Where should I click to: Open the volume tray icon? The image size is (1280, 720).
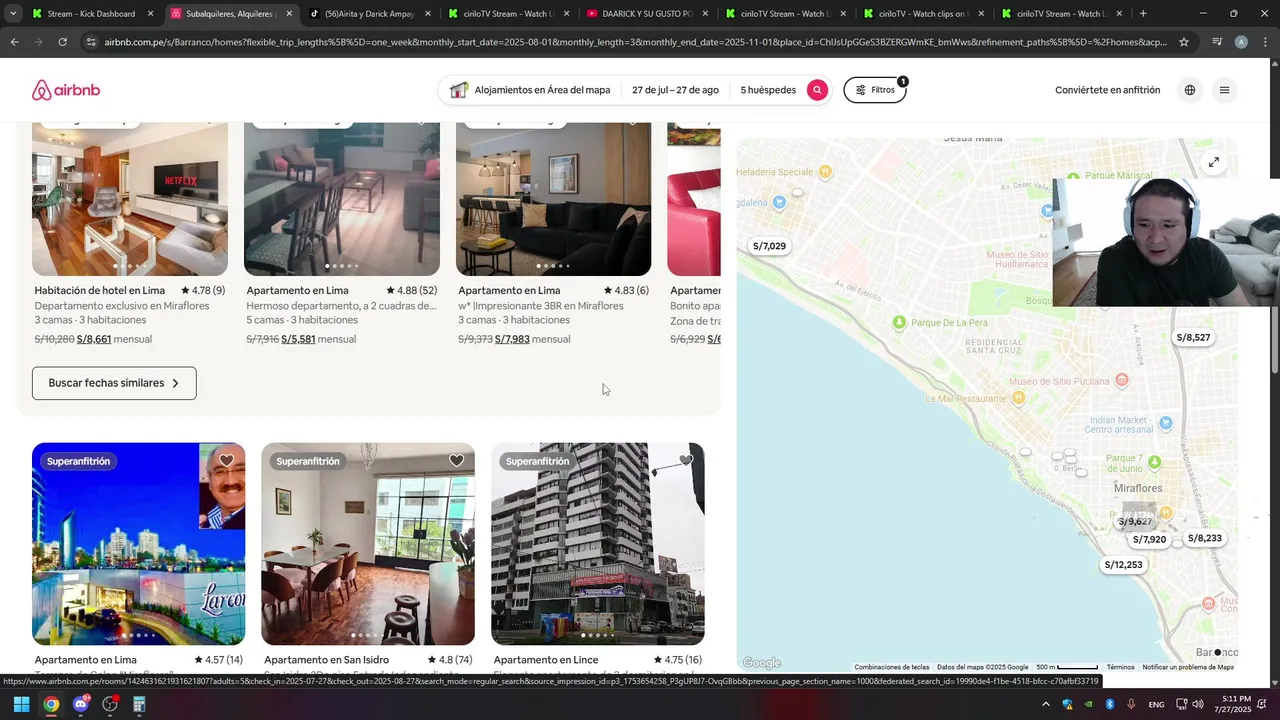[x=1198, y=704]
